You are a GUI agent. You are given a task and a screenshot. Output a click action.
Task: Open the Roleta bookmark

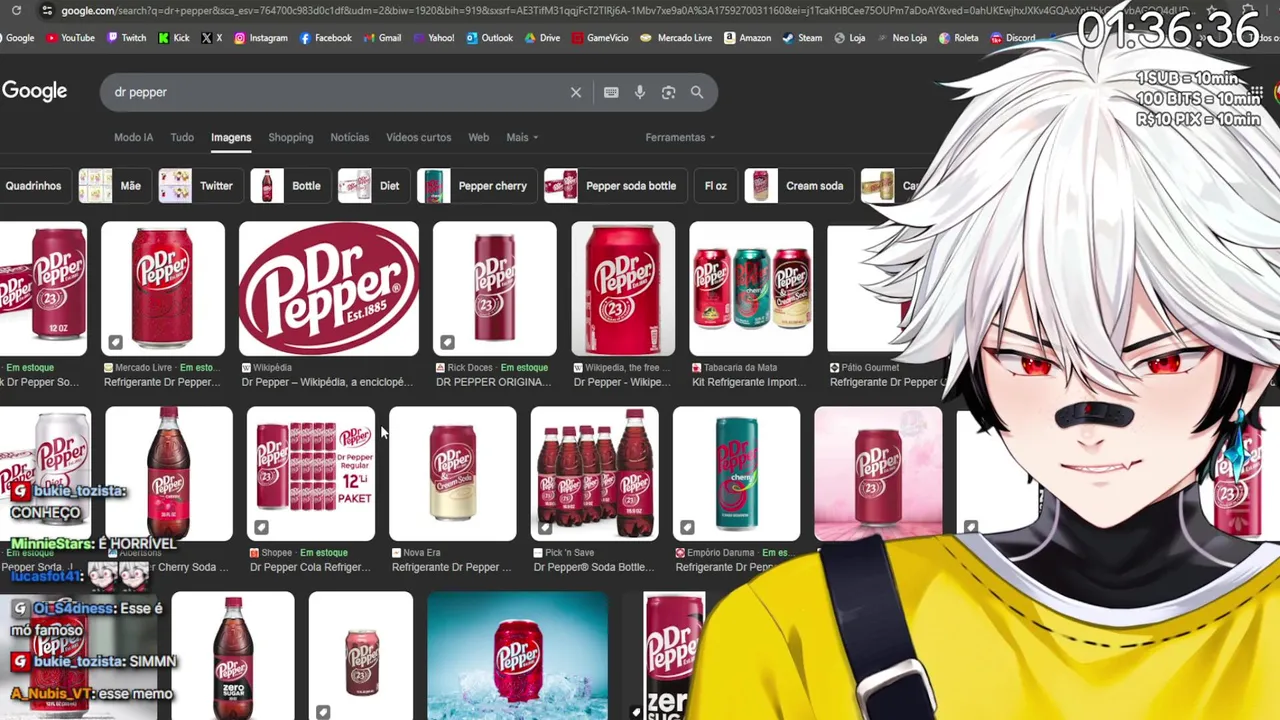point(957,38)
